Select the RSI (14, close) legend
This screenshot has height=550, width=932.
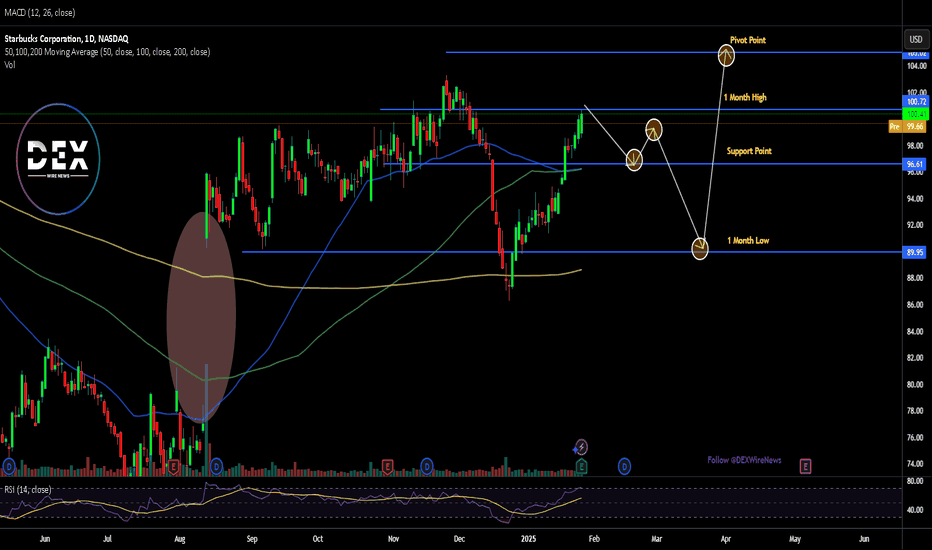click(27, 489)
